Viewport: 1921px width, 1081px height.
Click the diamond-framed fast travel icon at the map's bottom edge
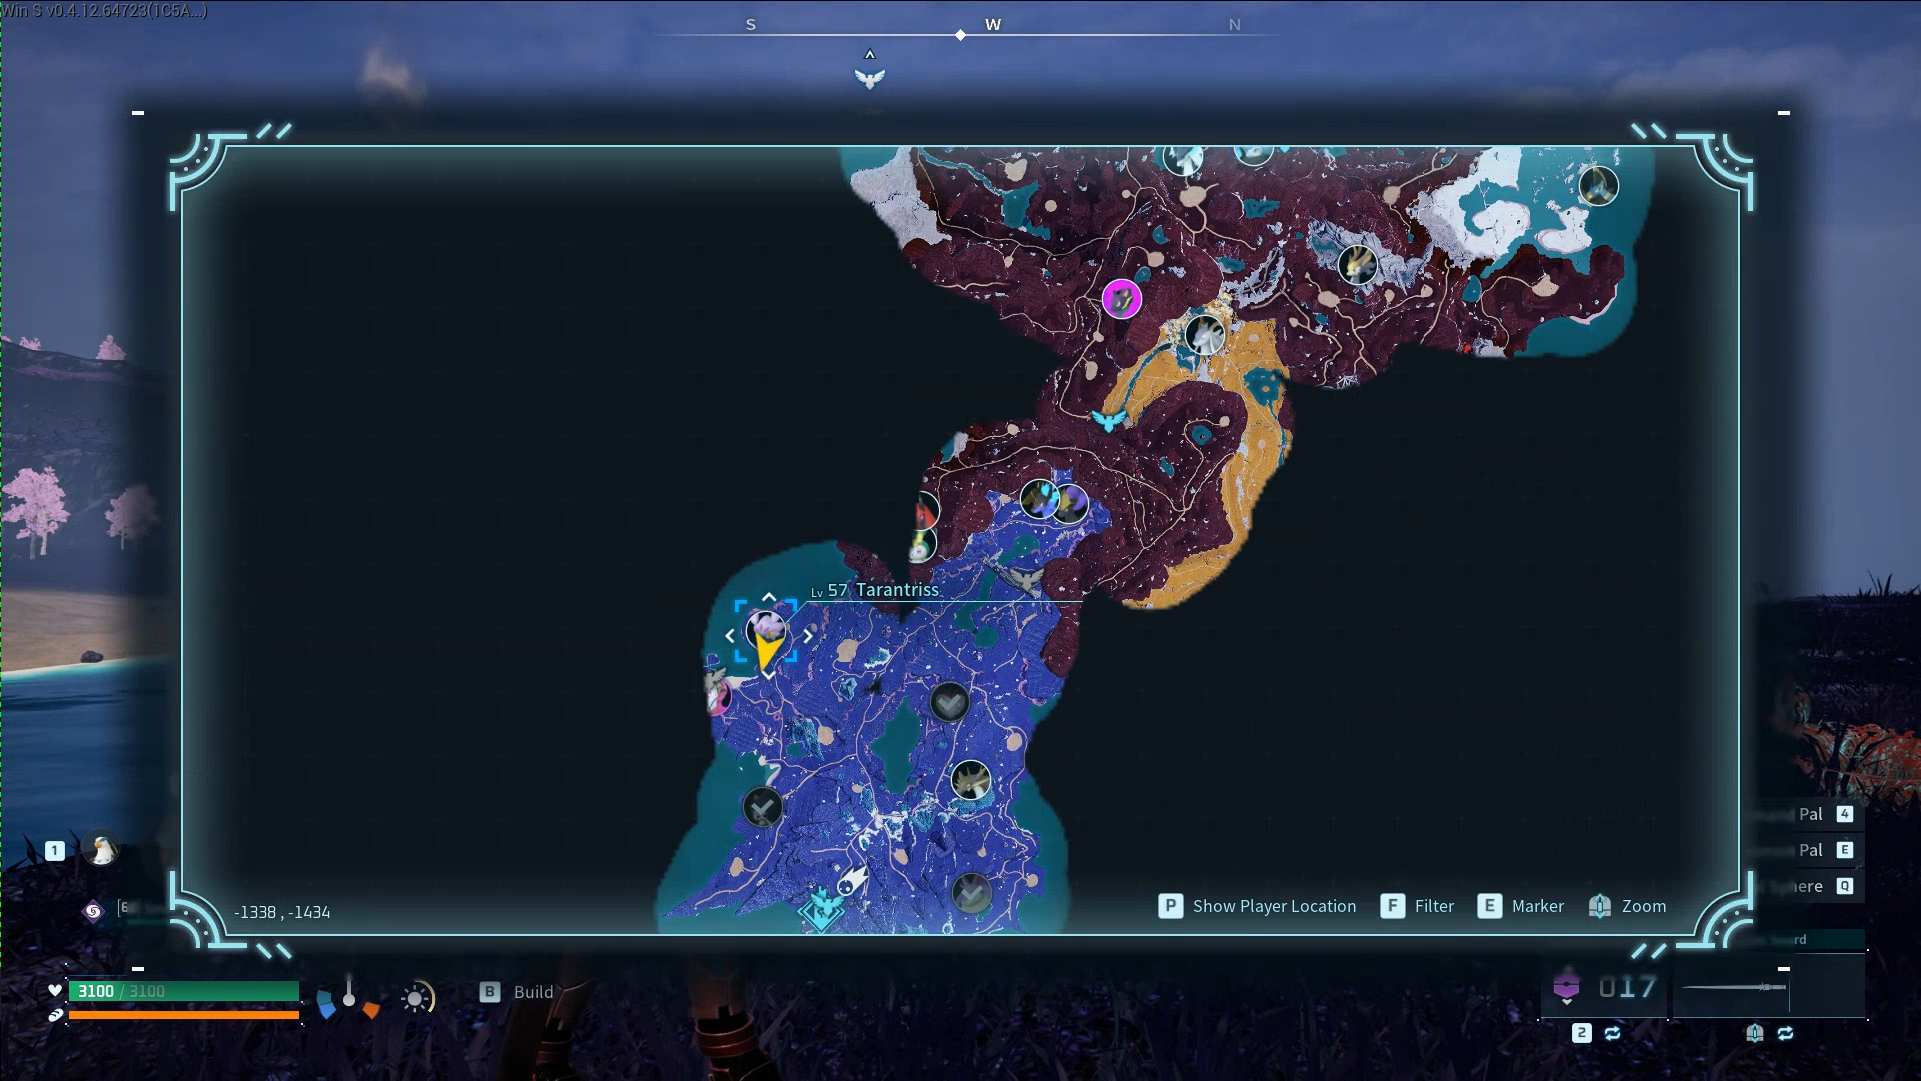pos(821,908)
